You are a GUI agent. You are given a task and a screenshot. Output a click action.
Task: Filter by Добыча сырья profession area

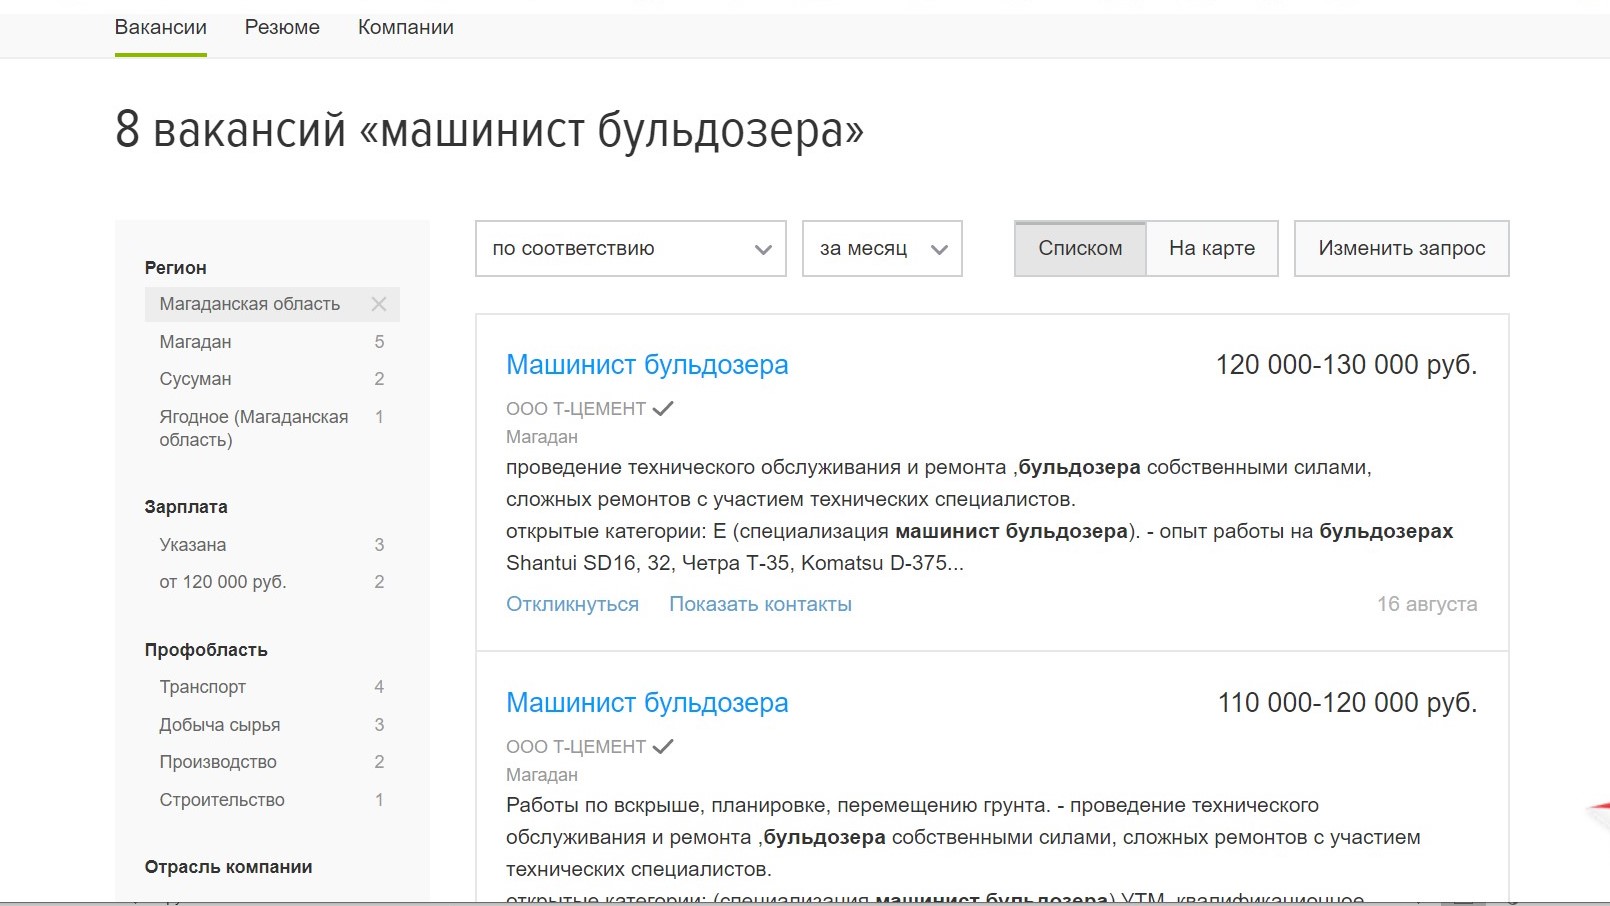[220, 725]
